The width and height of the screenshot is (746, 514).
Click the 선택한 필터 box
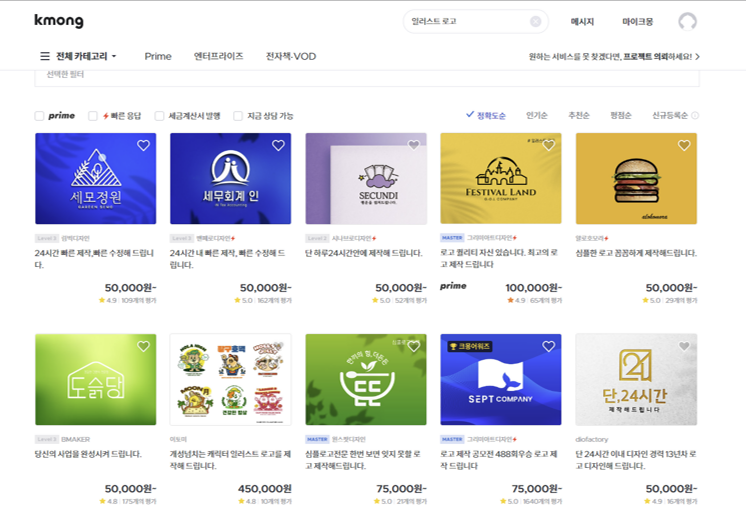(x=367, y=79)
